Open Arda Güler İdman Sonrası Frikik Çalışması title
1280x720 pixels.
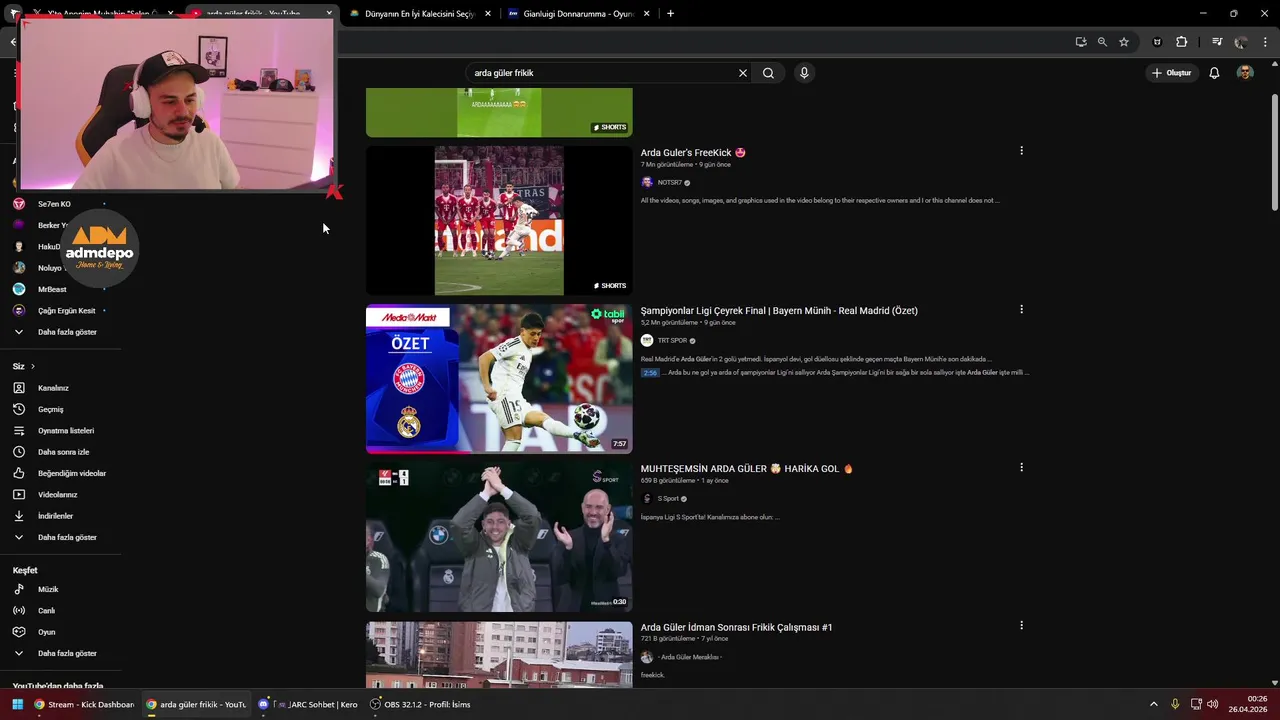[x=736, y=628]
